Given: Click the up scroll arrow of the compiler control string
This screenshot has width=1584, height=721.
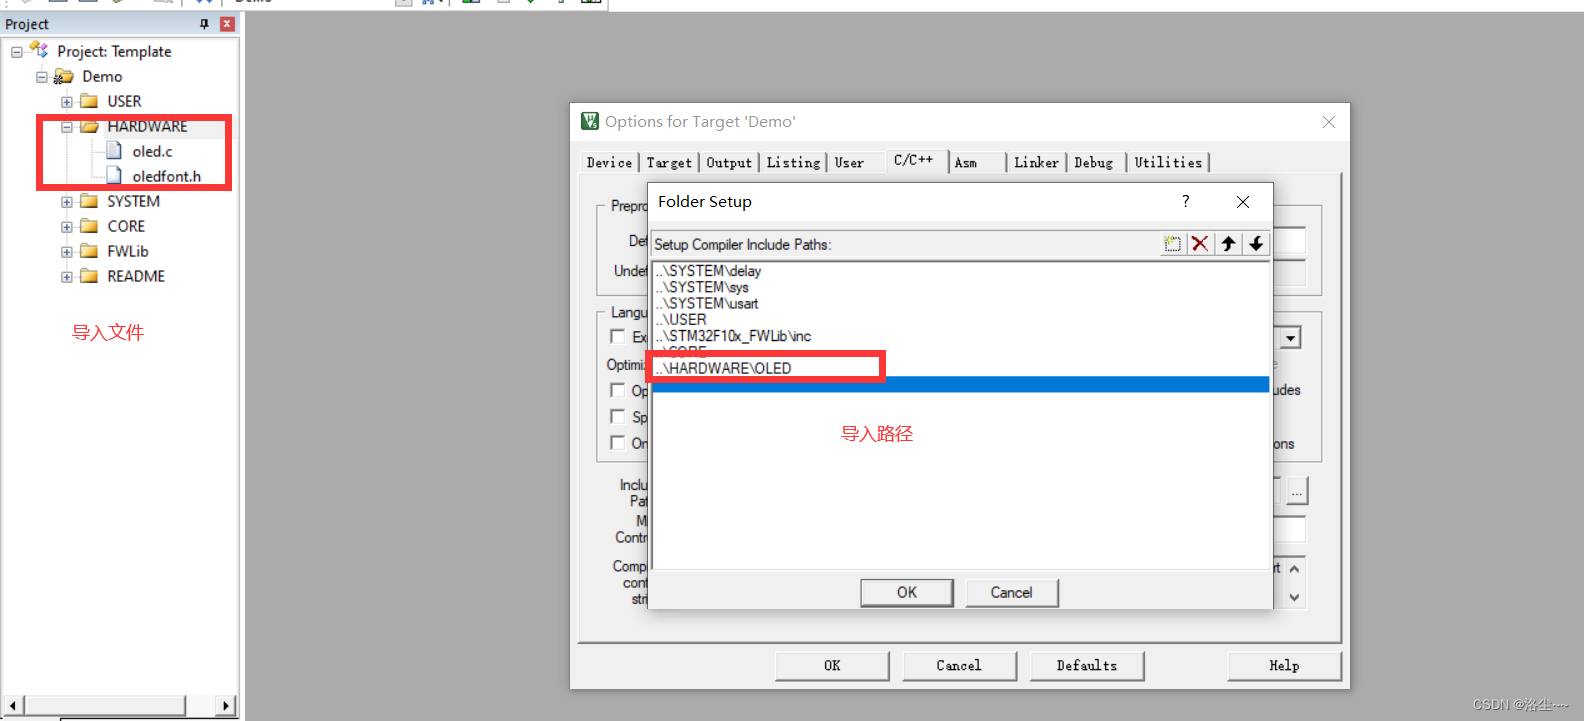Looking at the screenshot, I should click(1294, 569).
